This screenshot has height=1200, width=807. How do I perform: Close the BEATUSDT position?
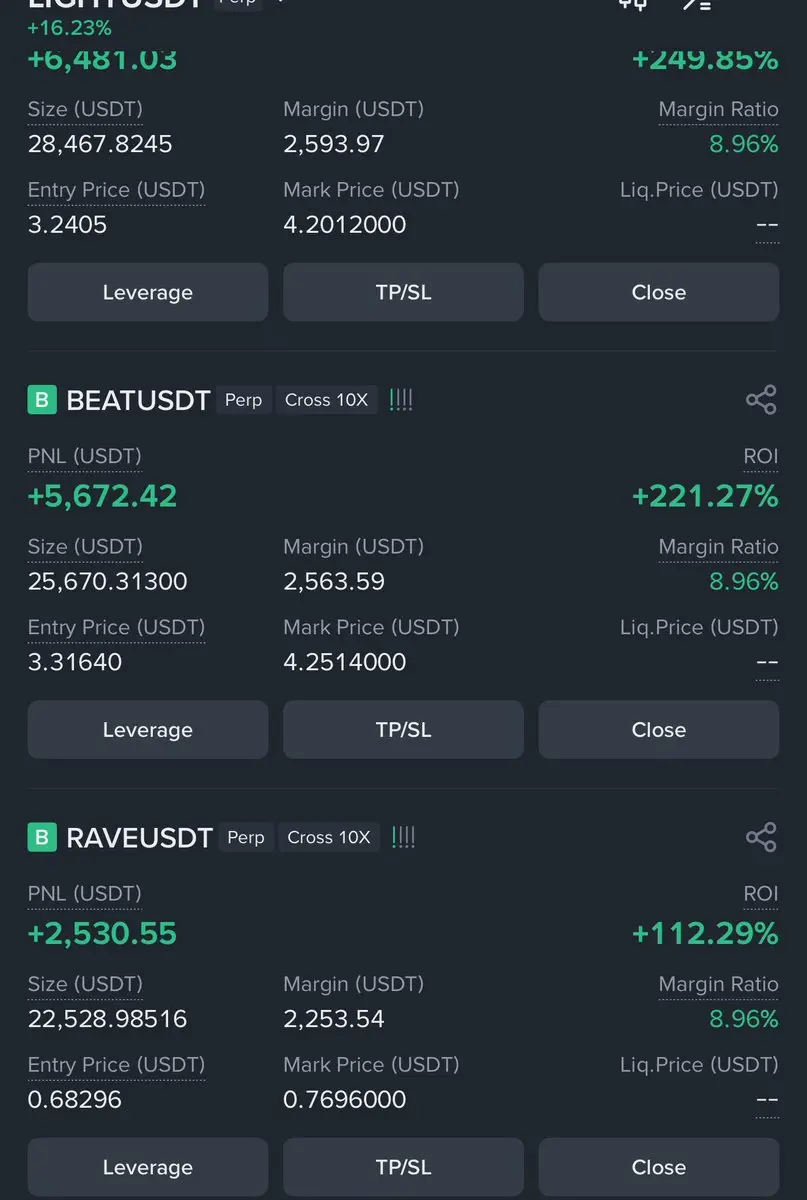click(659, 730)
